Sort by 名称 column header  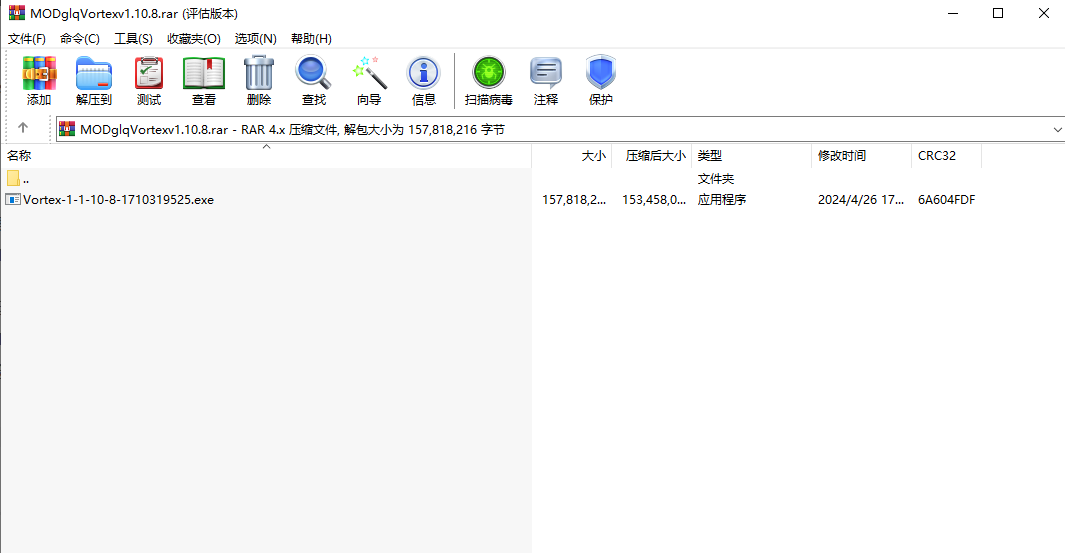tap(19, 156)
